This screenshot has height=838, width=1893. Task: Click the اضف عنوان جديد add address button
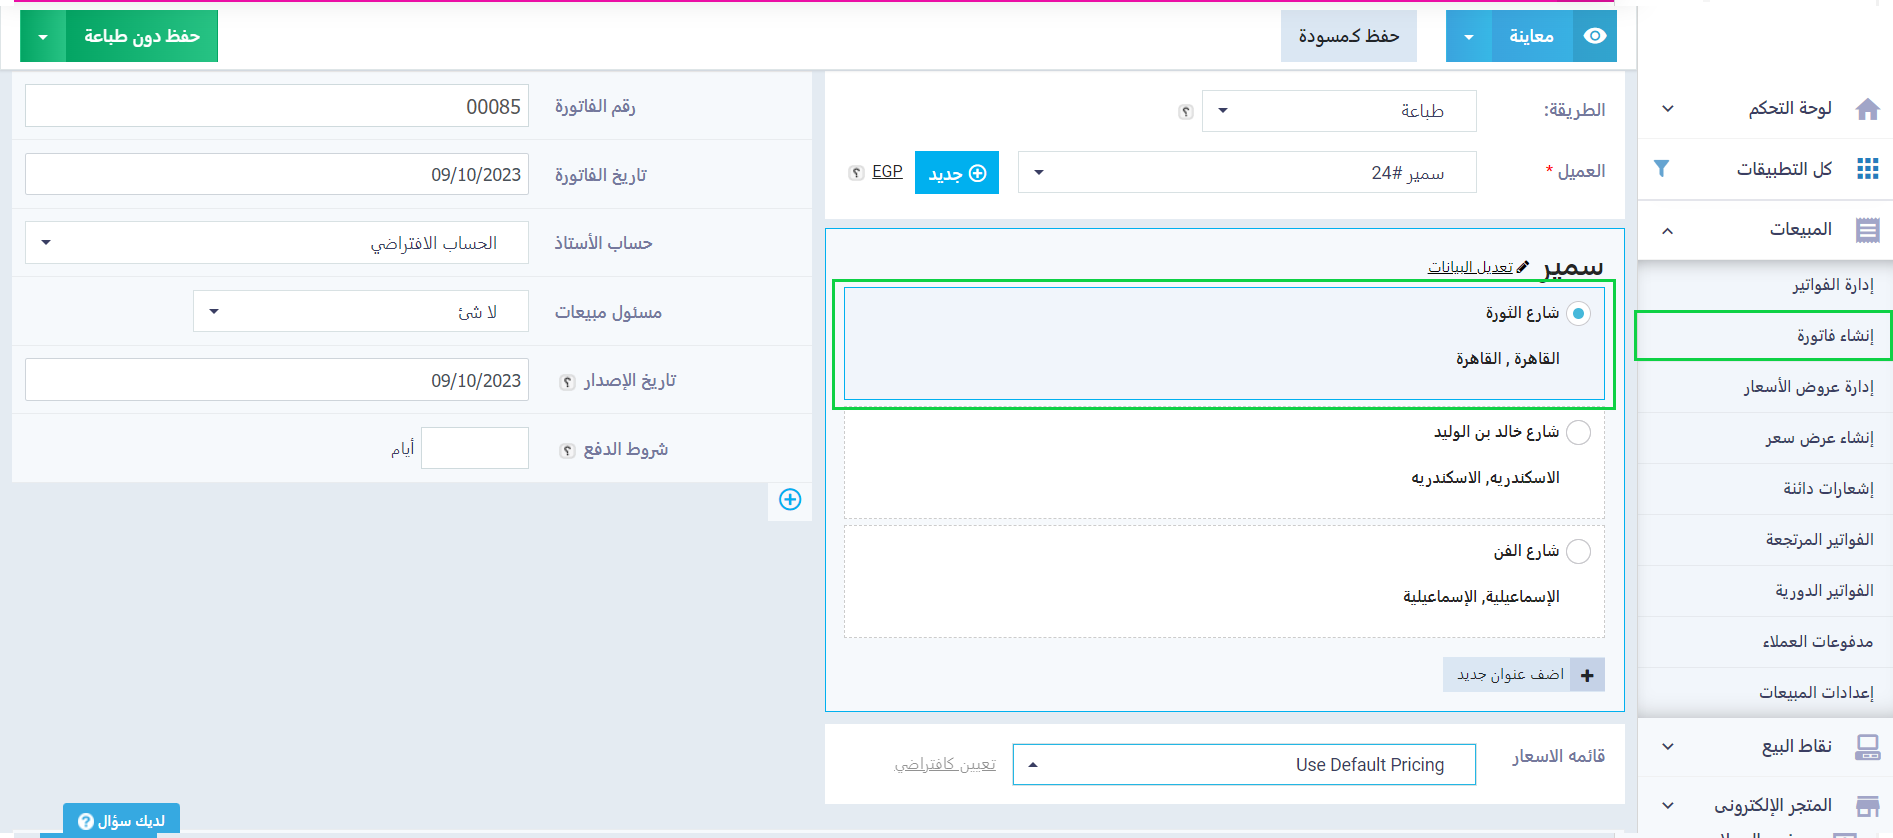coord(1523,675)
